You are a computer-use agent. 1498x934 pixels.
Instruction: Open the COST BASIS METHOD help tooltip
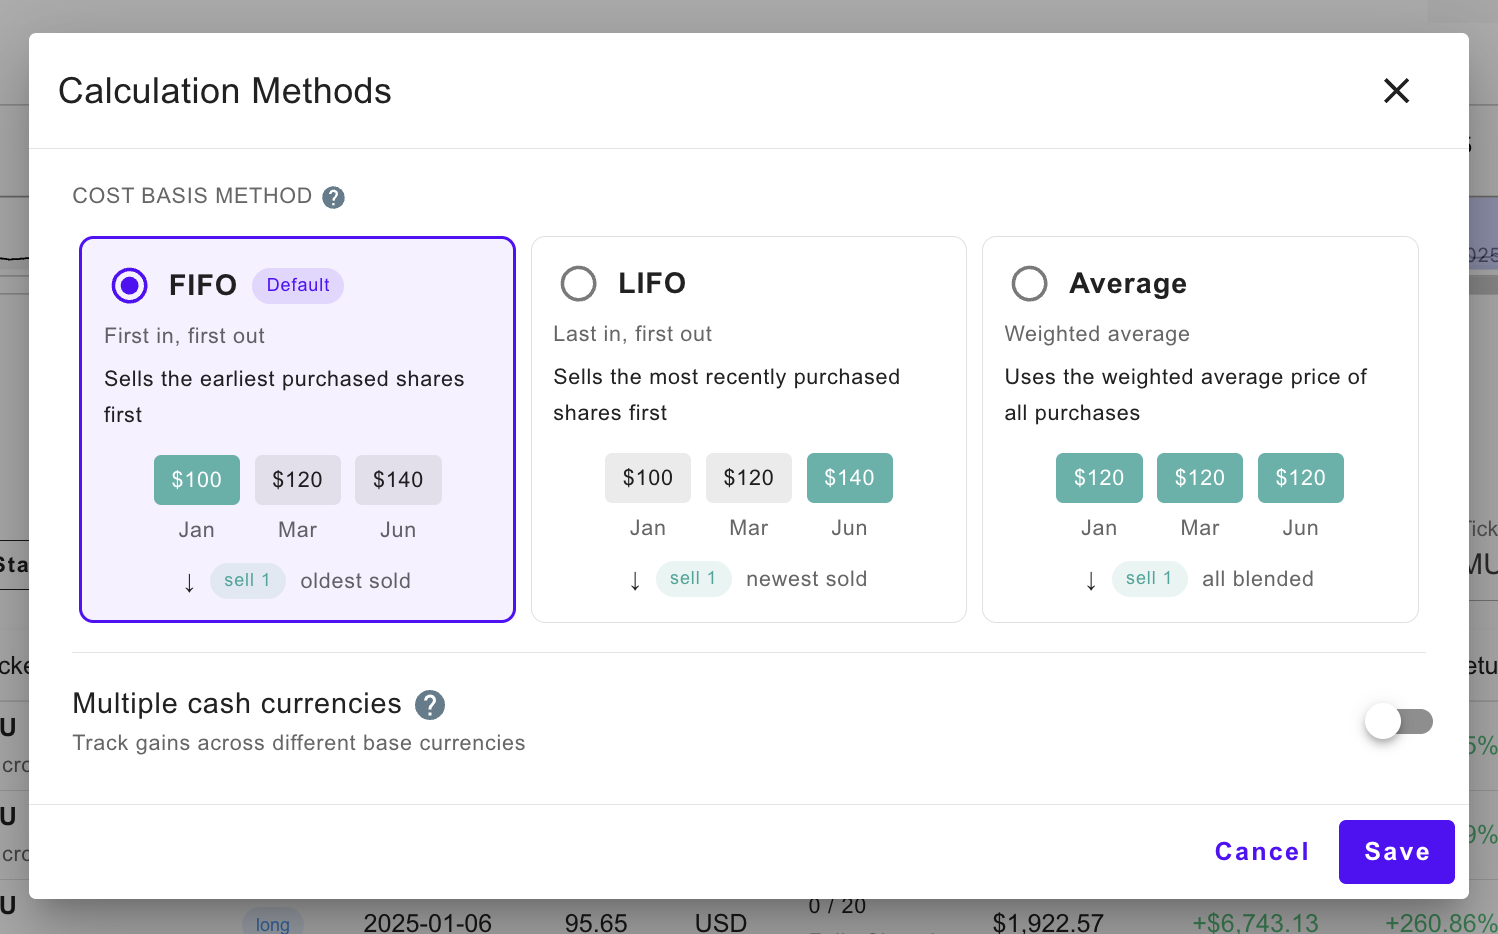coord(334,197)
